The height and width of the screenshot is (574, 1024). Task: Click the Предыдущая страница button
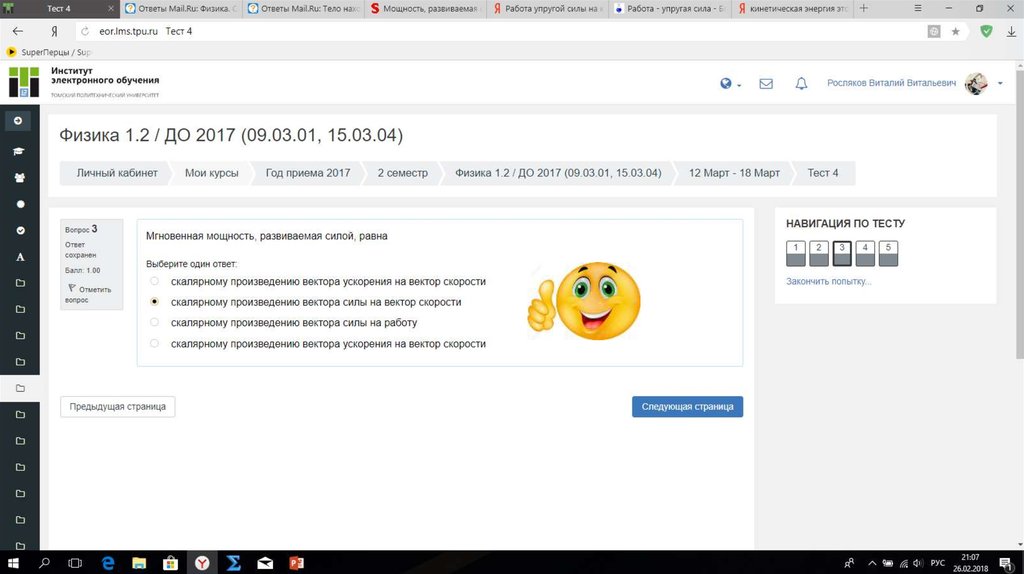click(117, 407)
